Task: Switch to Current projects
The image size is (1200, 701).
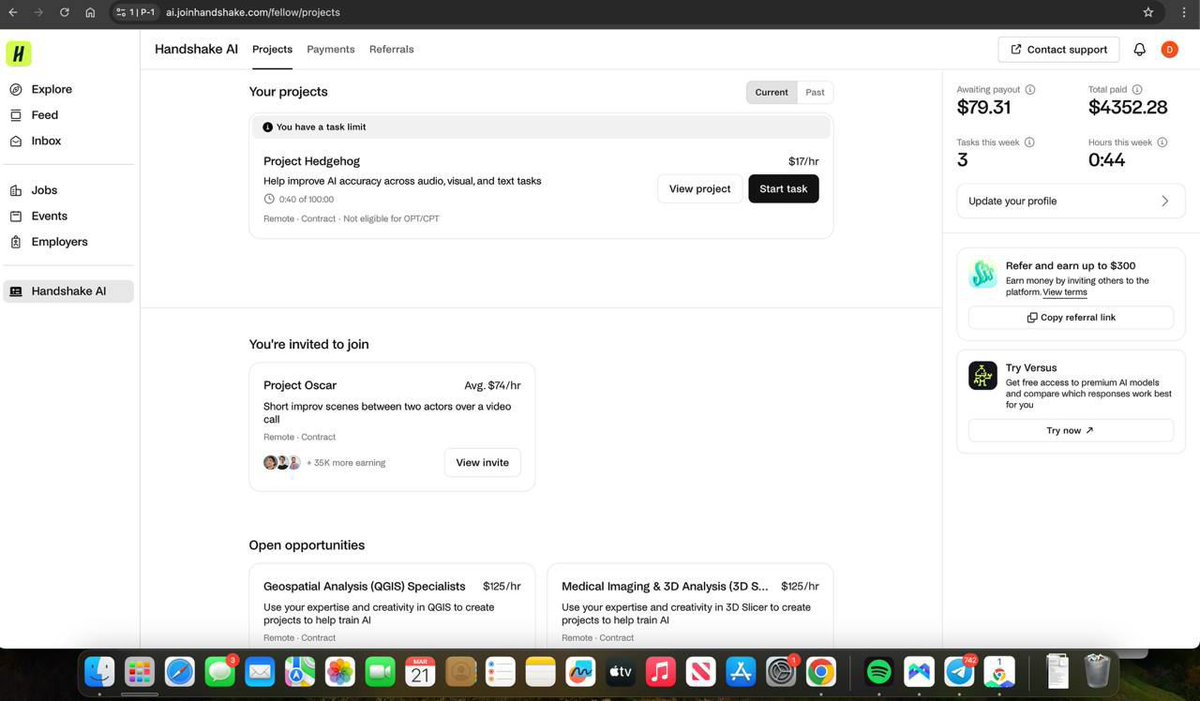Action: click(771, 92)
